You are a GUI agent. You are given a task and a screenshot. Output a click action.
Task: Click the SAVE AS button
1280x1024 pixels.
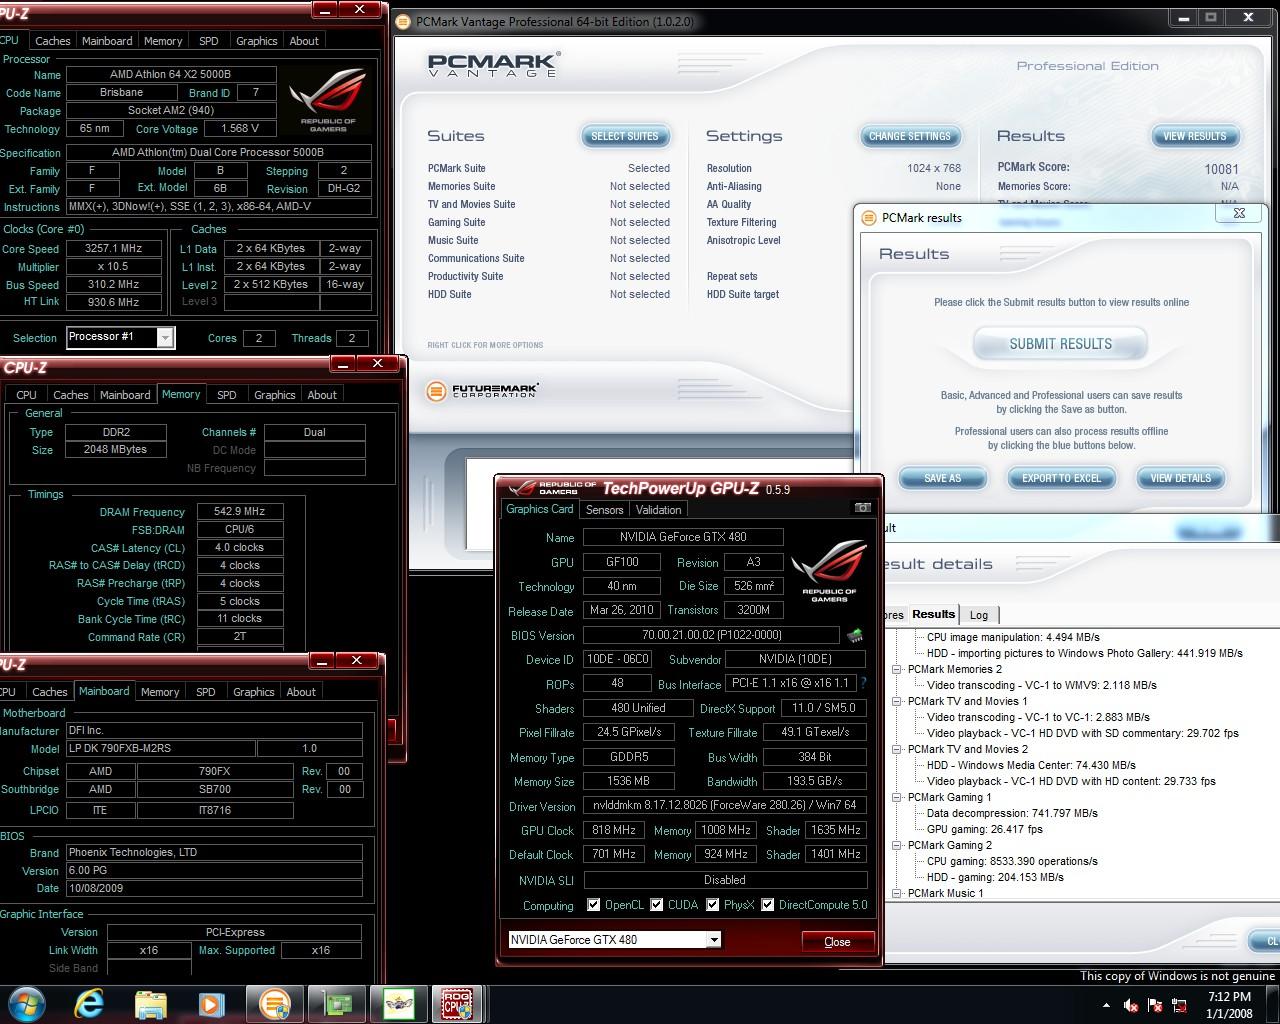(x=942, y=479)
